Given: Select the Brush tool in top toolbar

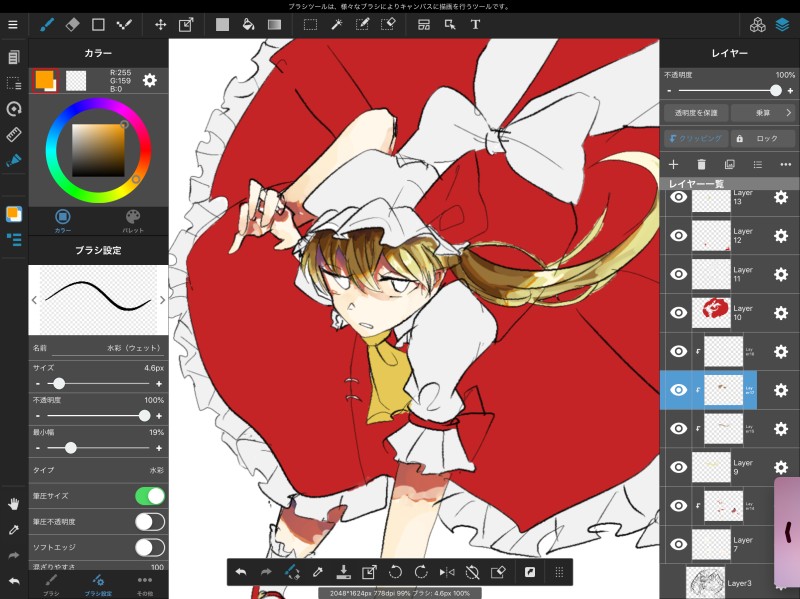Looking at the screenshot, I should click(x=47, y=24).
